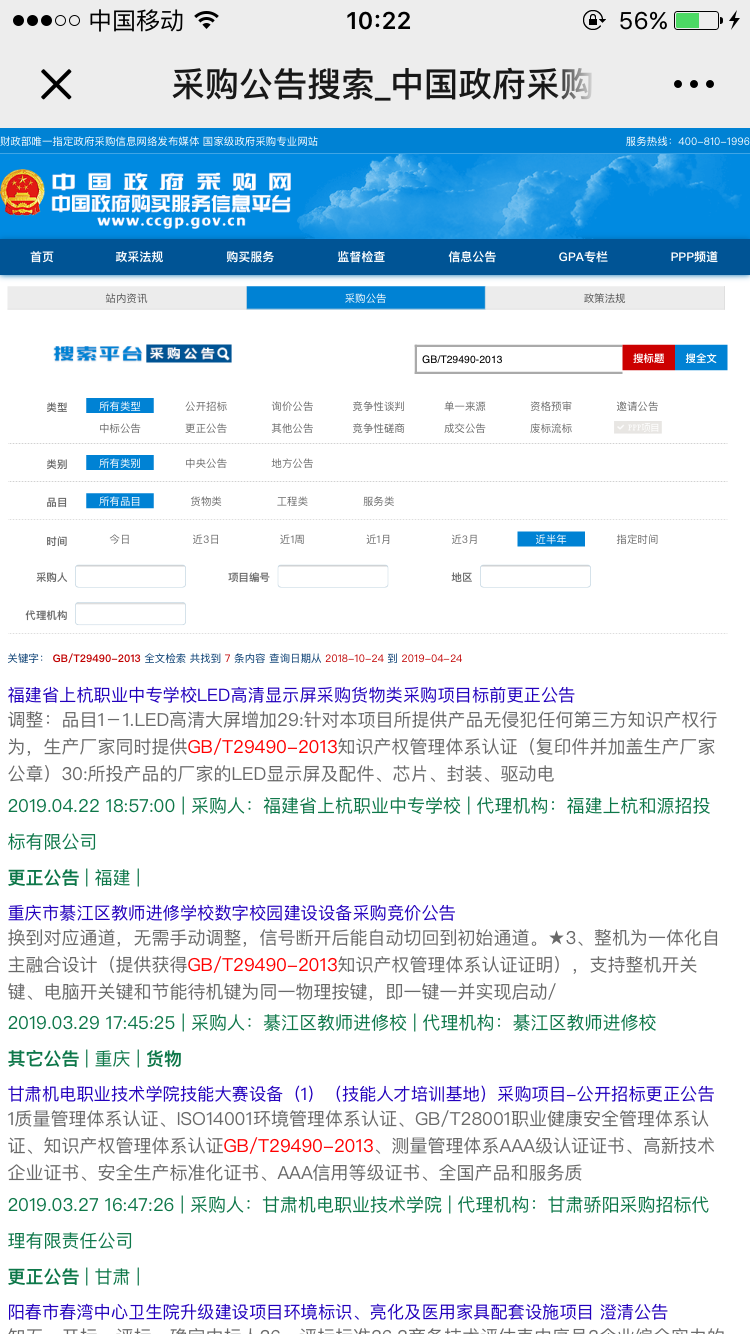Select 所有类别 category filter
The width and height of the screenshot is (750, 1334).
120,463
